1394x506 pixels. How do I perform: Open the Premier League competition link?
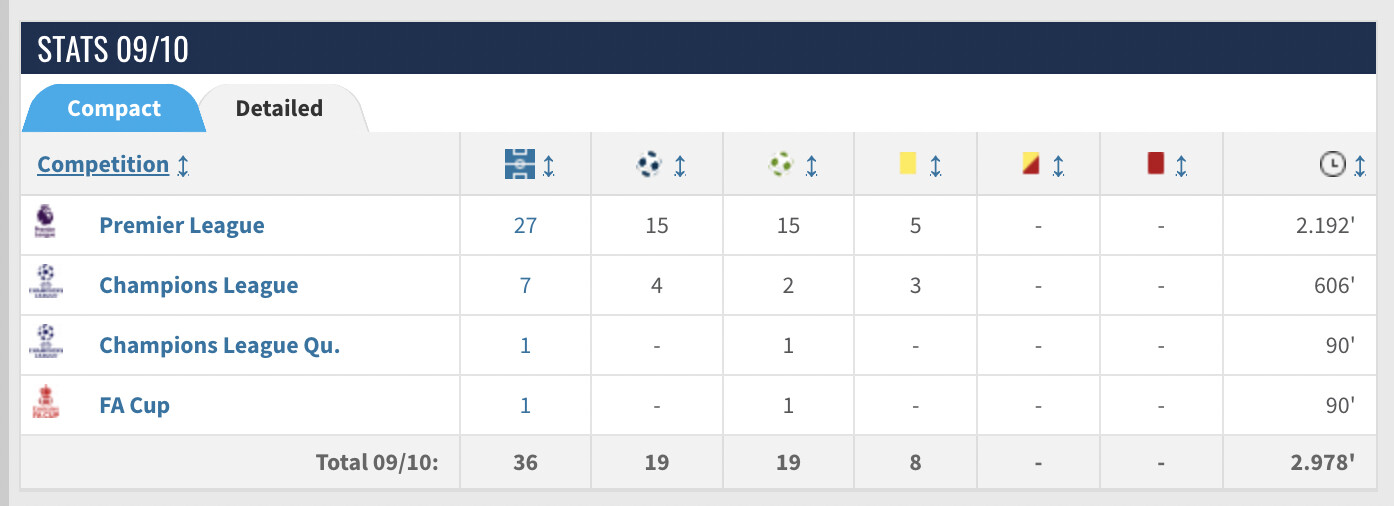point(182,225)
